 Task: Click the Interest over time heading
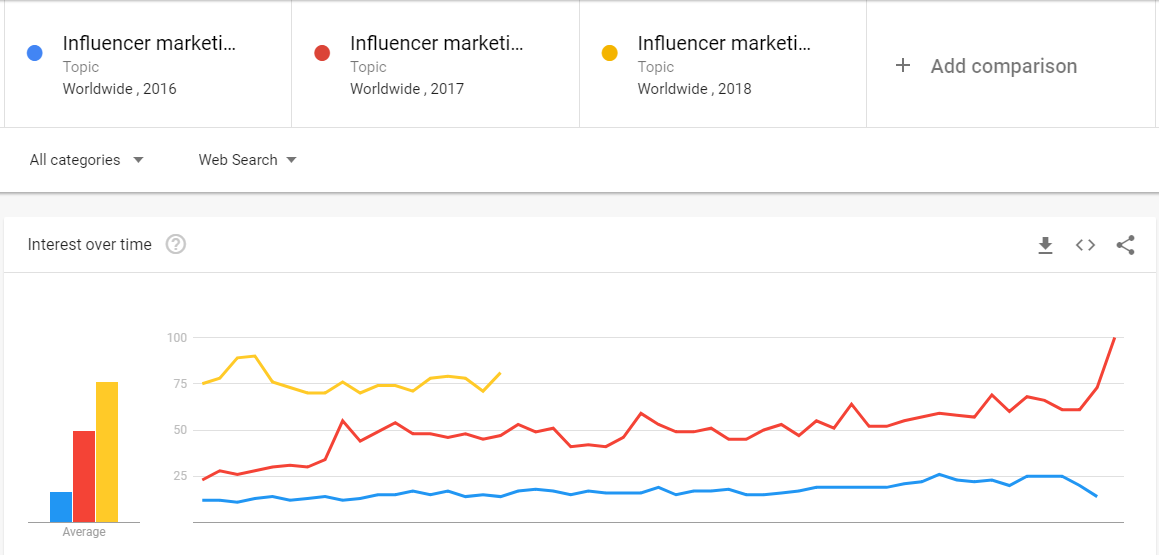(90, 244)
